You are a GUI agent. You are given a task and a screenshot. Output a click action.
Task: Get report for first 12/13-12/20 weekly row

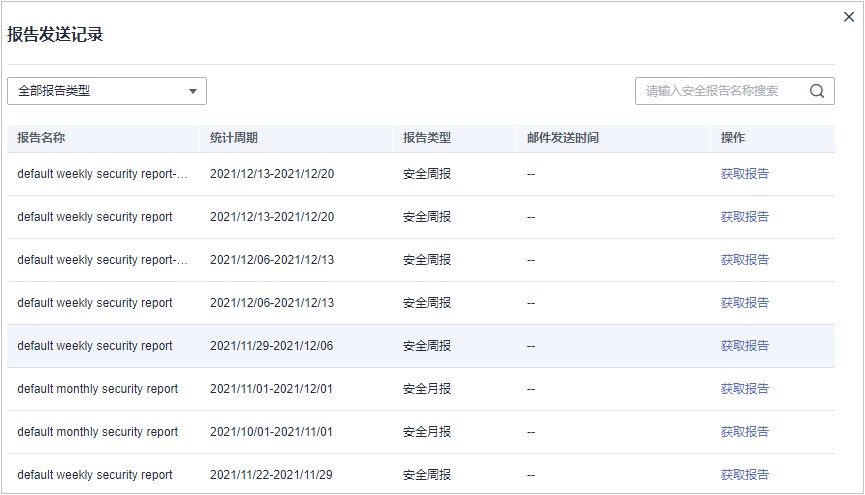pyautogui.click(x=745, y=174)
